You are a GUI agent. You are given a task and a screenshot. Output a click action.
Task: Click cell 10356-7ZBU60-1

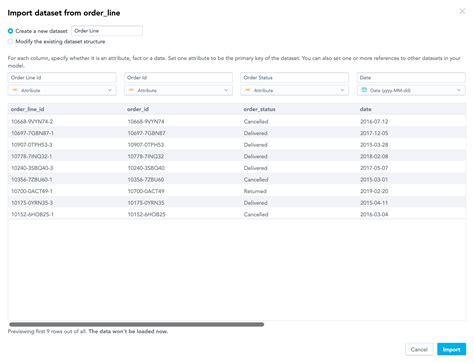(x=32, y=180)
